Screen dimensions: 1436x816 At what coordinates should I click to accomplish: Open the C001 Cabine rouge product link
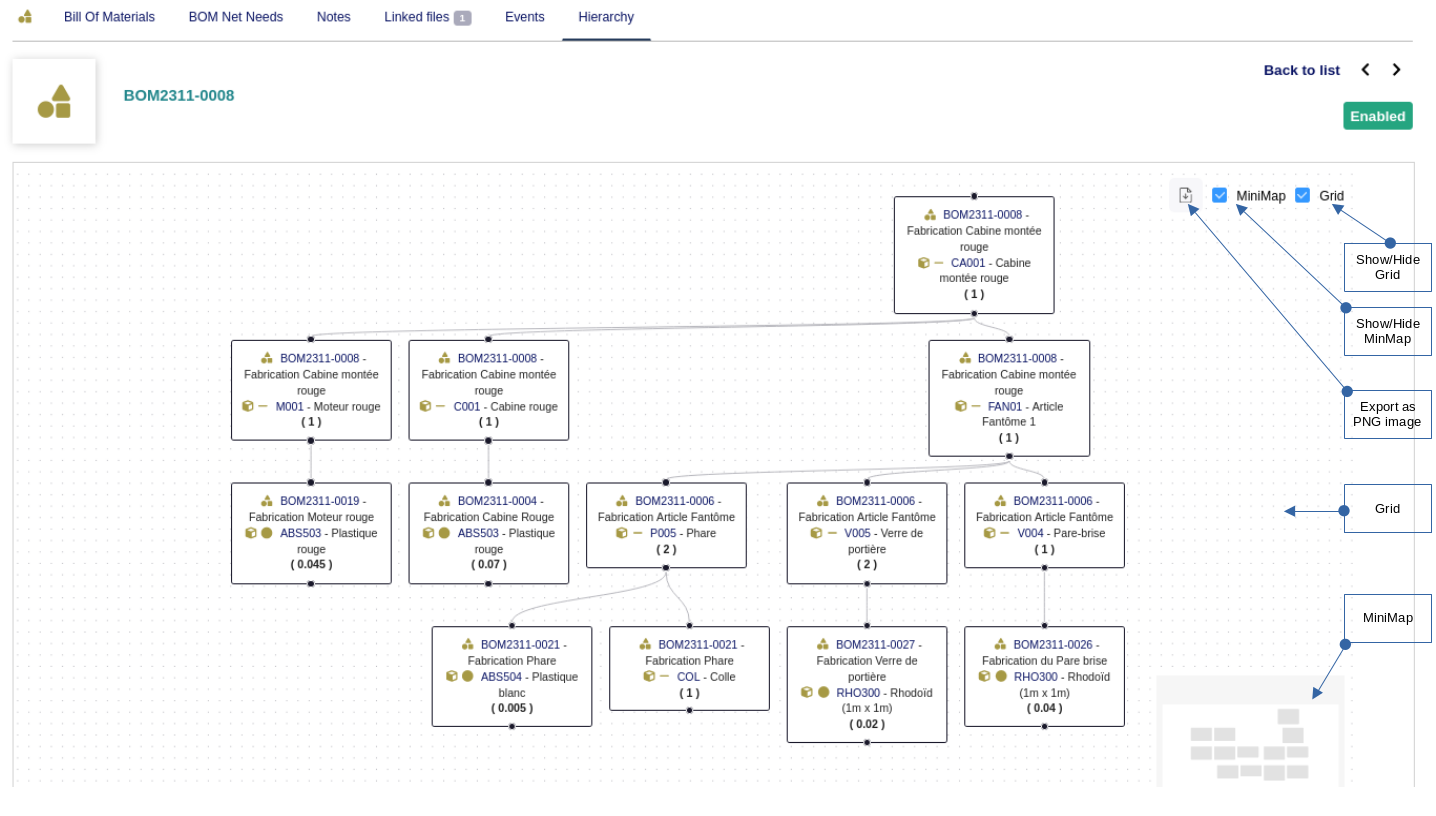click(467, 407)
